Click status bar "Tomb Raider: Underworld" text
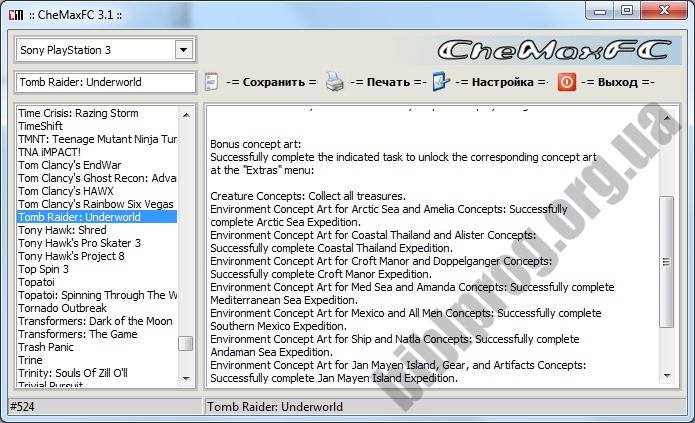Viewport: 695px width, 423px height. click(x=275, y=407)
